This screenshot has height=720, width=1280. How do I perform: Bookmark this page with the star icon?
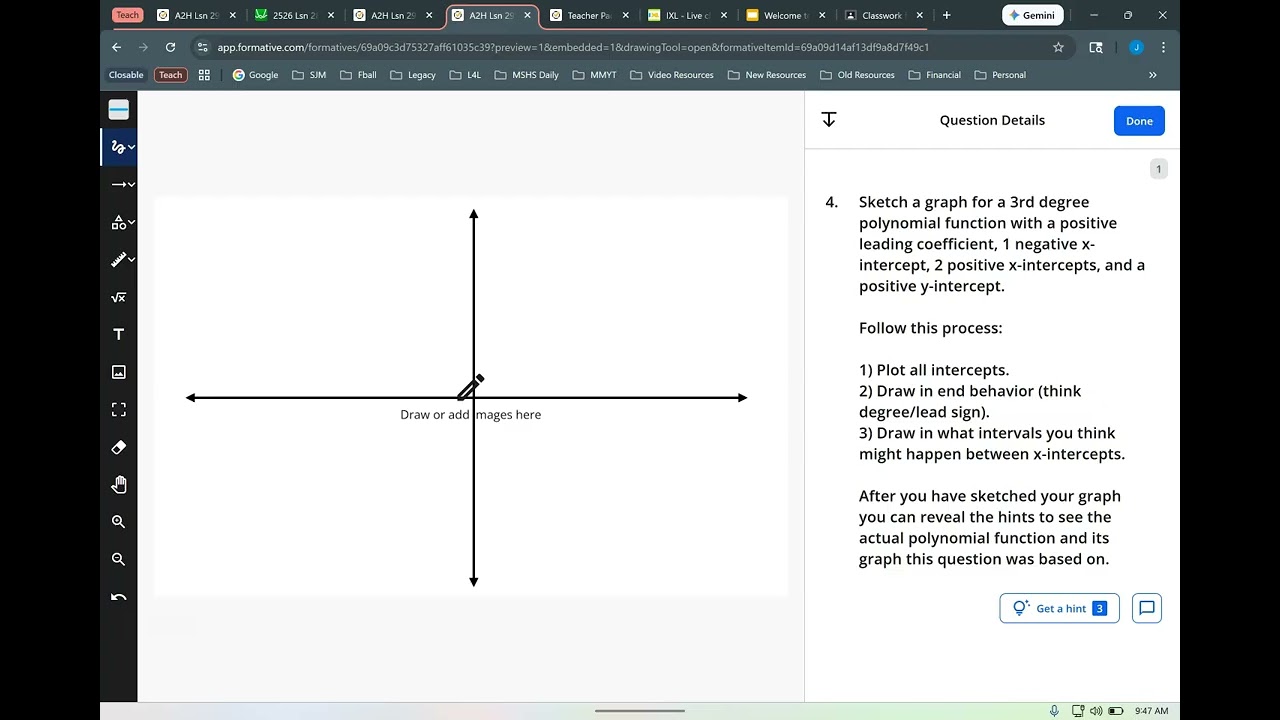(1058, 47)
